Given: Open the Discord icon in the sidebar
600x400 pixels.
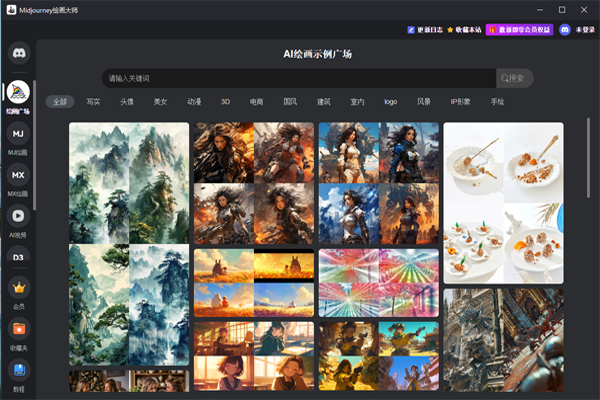Looking at the screenshot, I should [19, 53].
